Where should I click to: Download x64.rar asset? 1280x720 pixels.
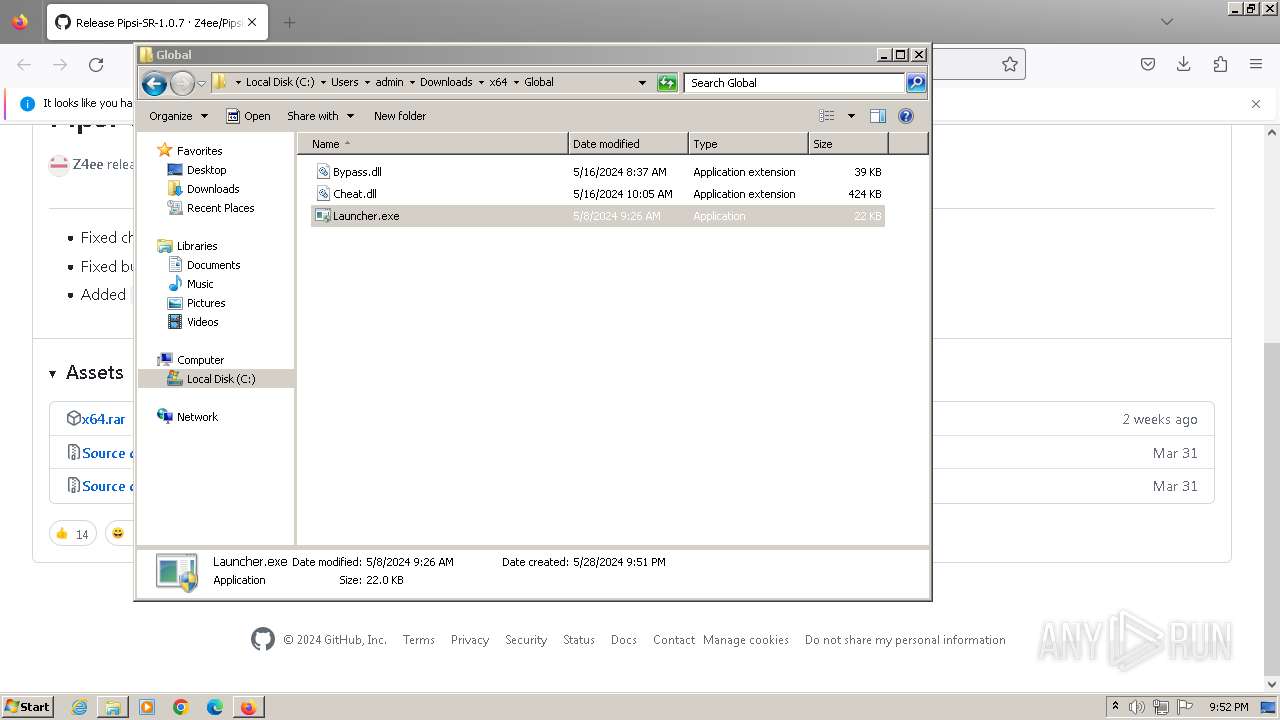[103, 419]
